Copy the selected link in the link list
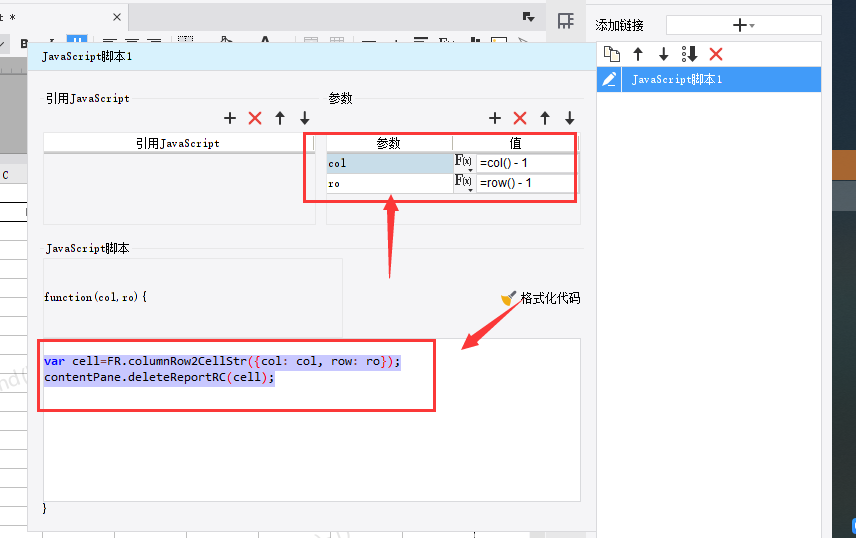This screenshot has height=538, width=856. [612, 54]
